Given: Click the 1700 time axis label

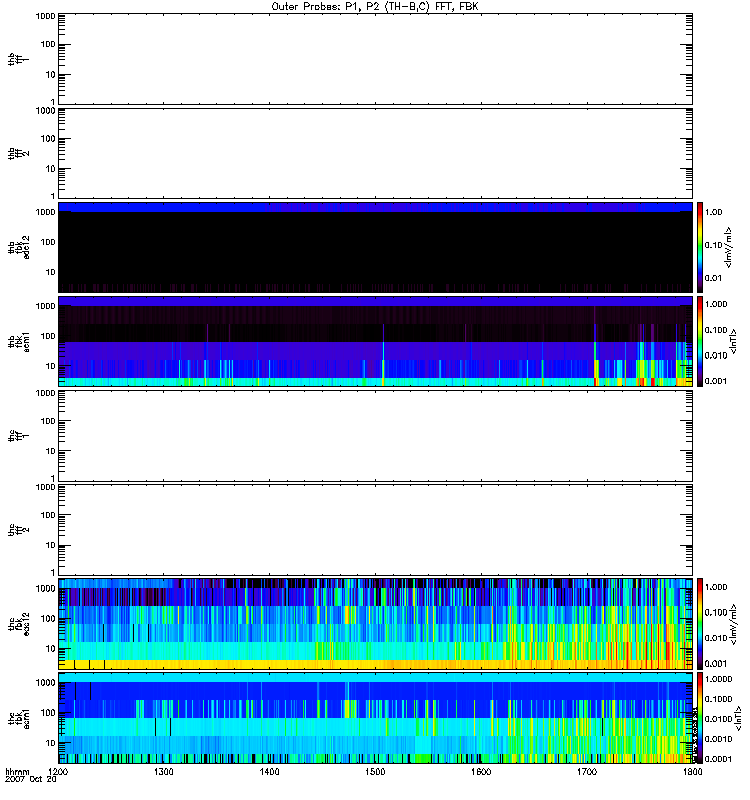Looking at the screenshot, I should point(585,773).
